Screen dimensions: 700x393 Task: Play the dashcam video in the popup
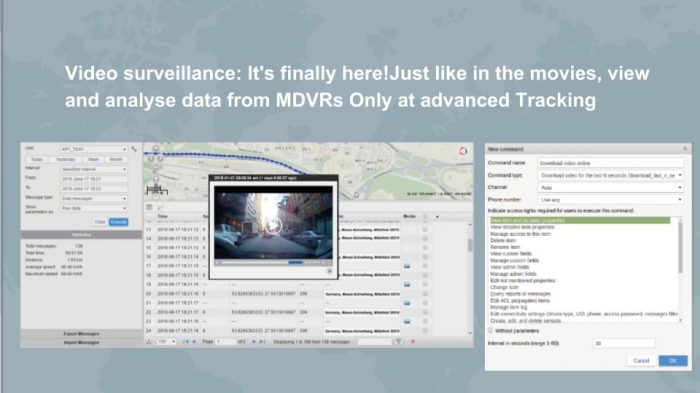[x=273, y=226]
